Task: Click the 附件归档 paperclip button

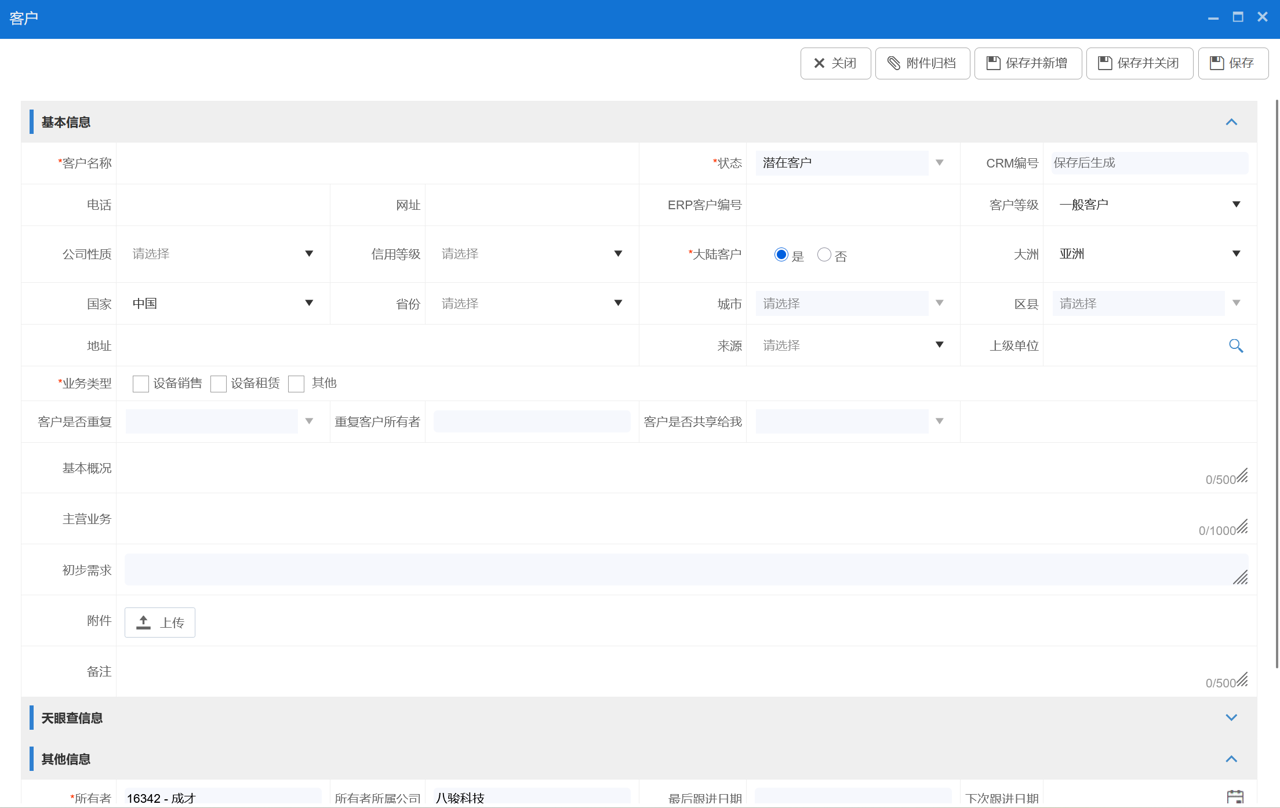Action: coord(921,63)
